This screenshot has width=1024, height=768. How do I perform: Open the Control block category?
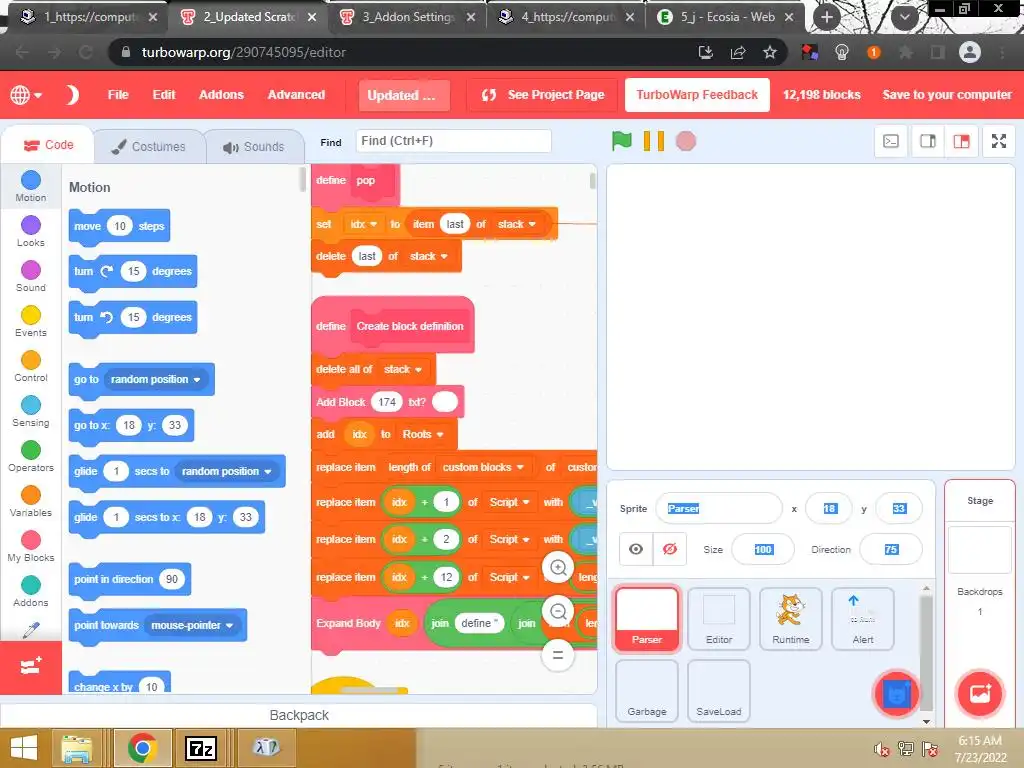coord(31,366)
